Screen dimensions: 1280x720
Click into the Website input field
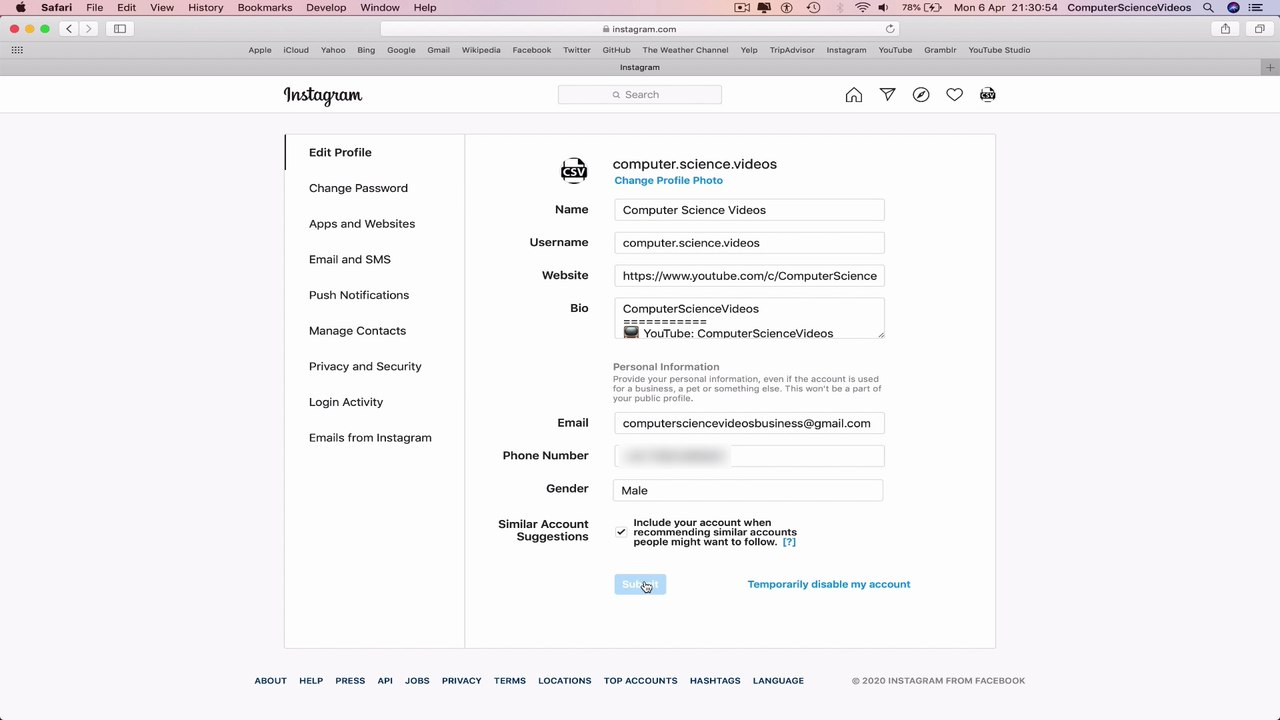[x=749, y=276]
